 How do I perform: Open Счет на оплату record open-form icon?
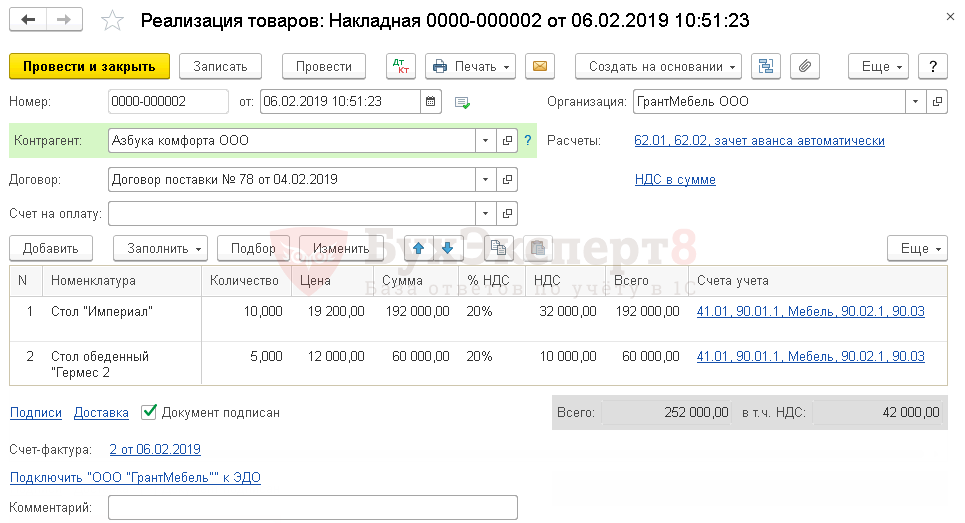coord(507,214)
